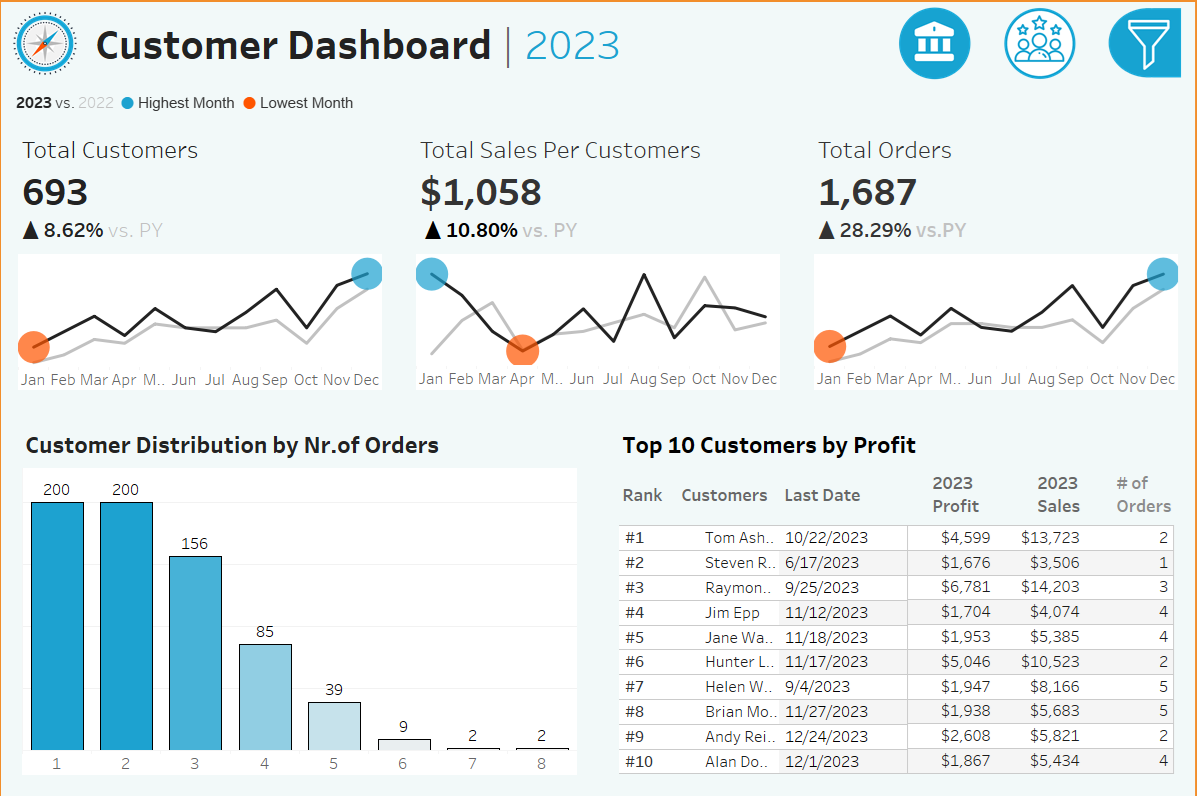The height and width of the screenshot is (796, 1197).
Task: Select the 2023 label in the dashboard title
Action: tap(572, 46)
